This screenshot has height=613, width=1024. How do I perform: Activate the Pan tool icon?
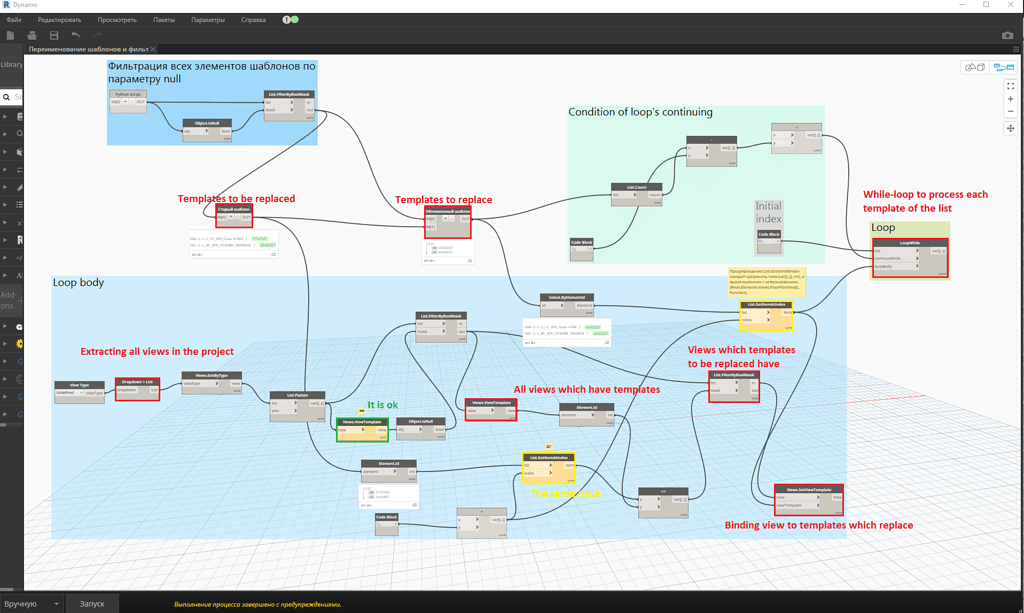(1011, 128)
